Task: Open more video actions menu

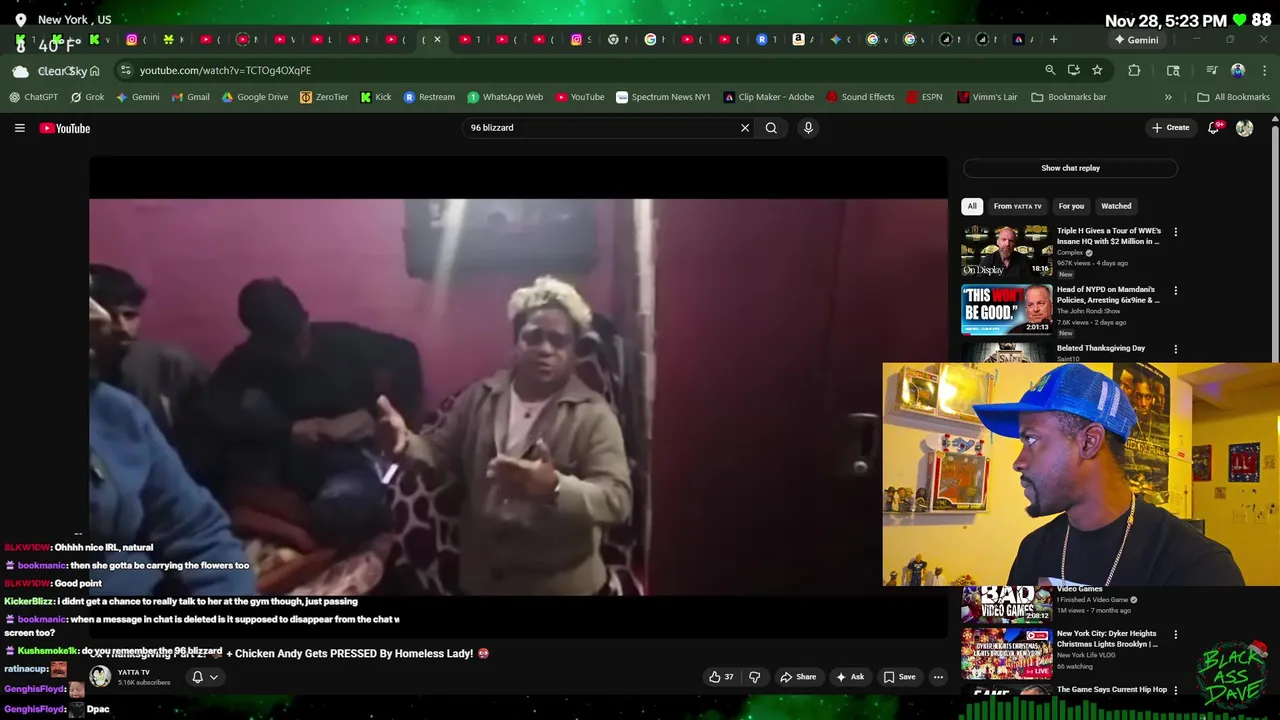Action: [x=938, y=677]
